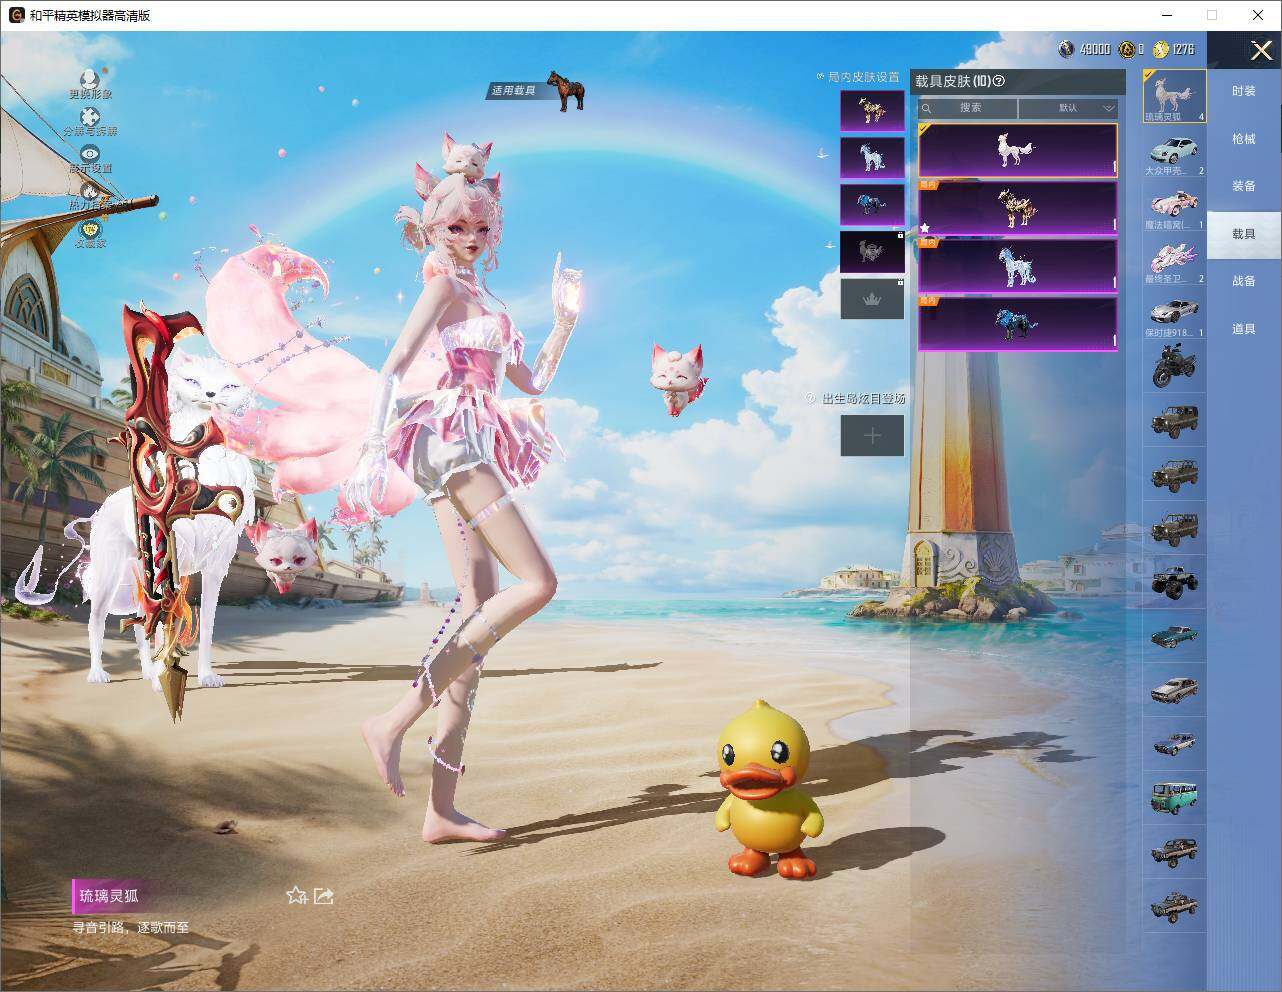Close the inventory with the X button
The image size is (1282, 992).
click(x=1261, y=50)
